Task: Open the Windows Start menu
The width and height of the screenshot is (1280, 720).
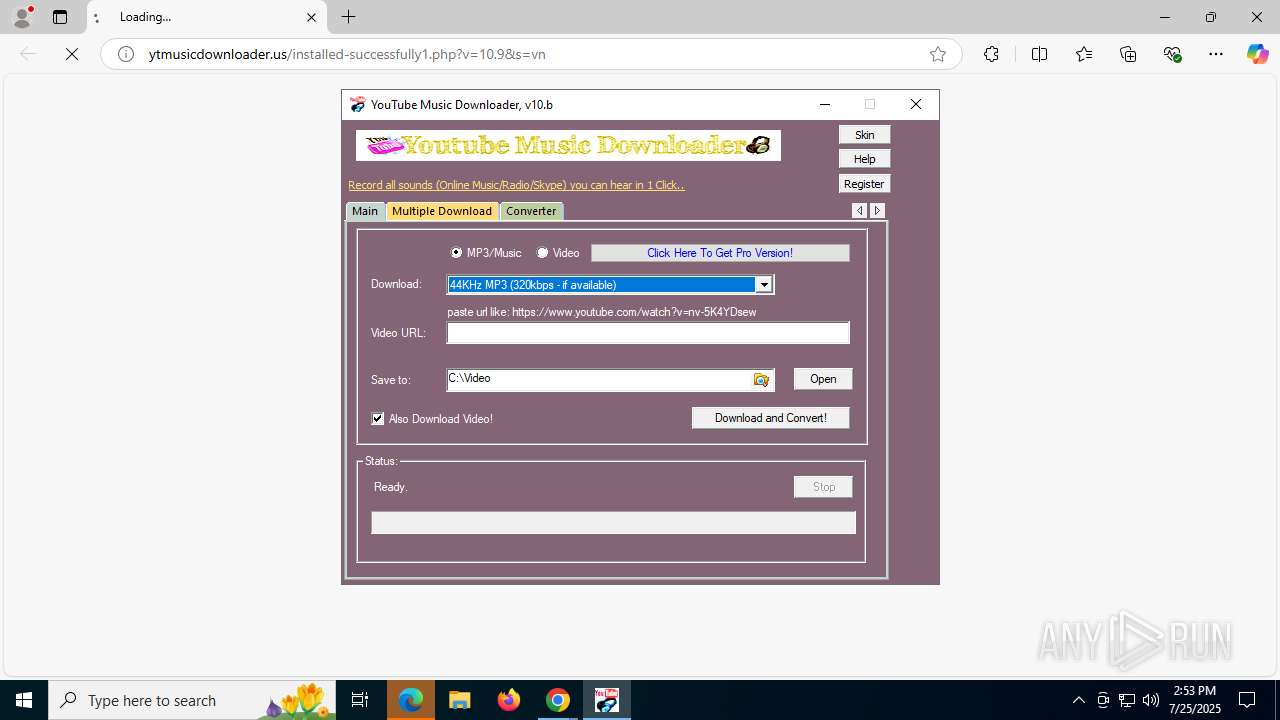Action: (x=24, y=700)
